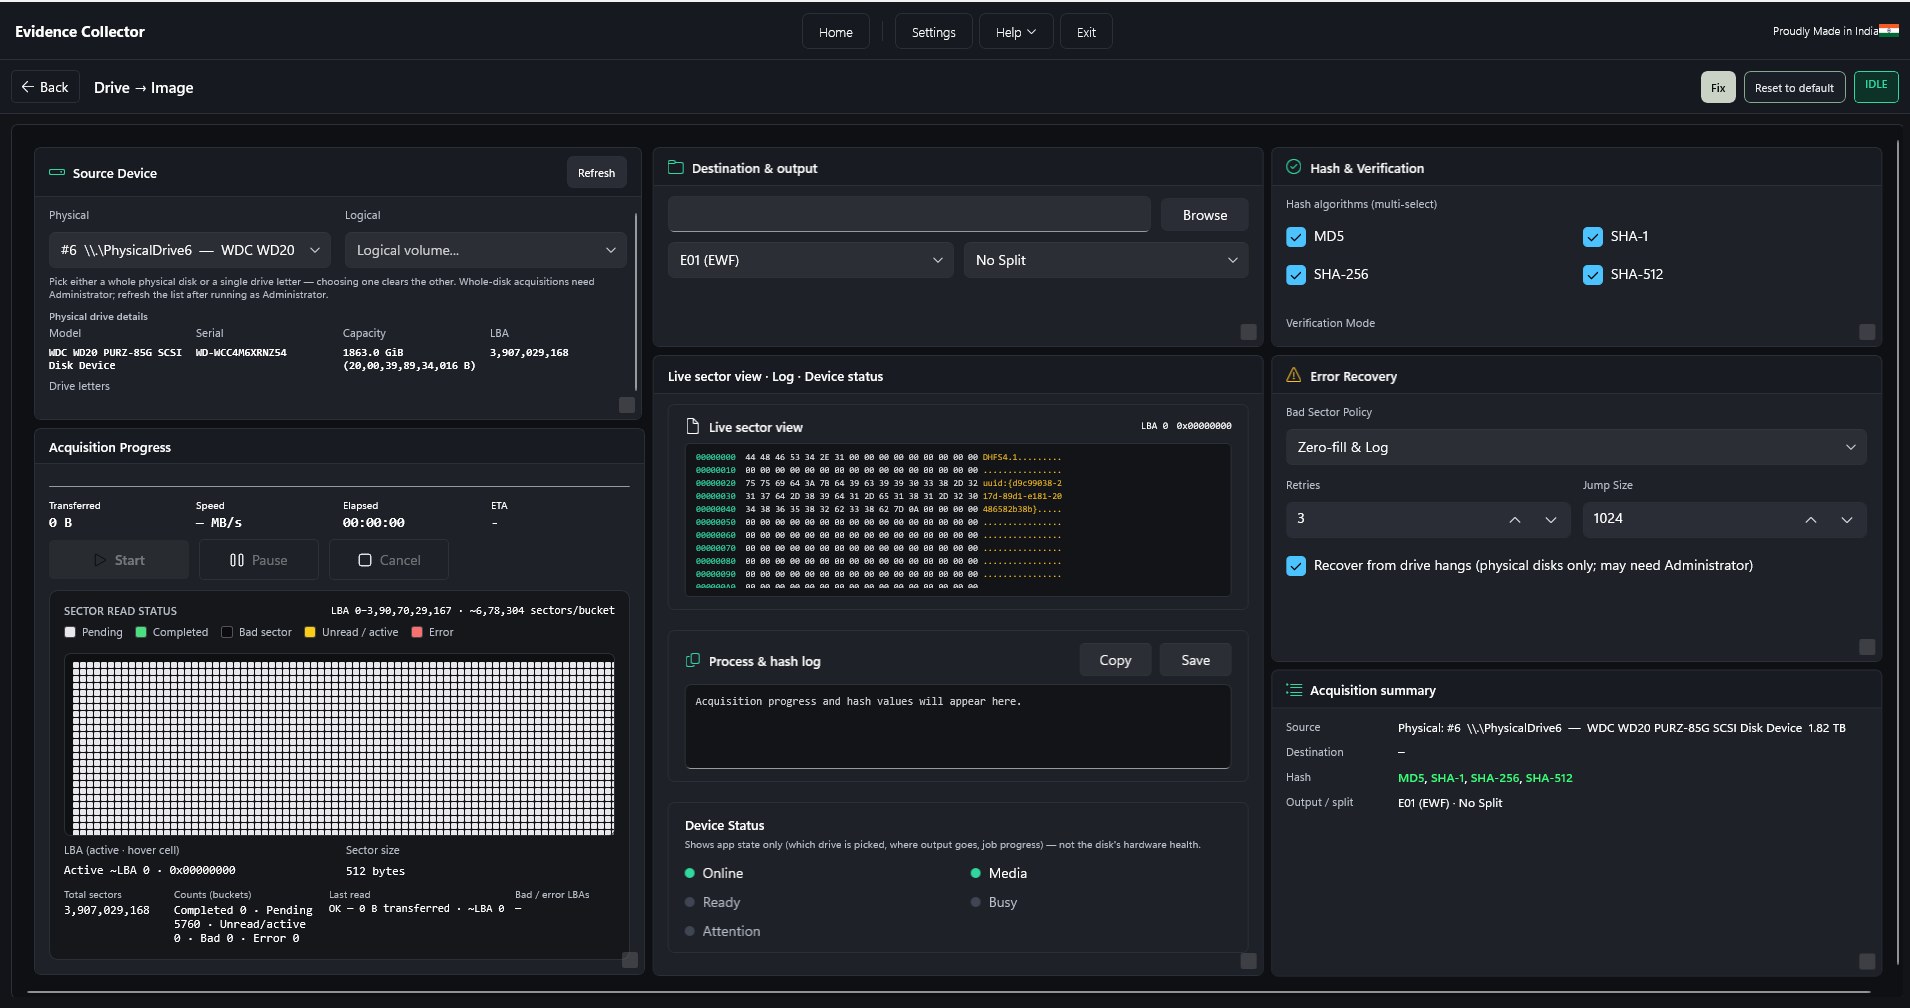Screen dimensions: 1910x1008
Task: Click the resize grip of Hash & Verification panel
Action: coord(1867,332)
